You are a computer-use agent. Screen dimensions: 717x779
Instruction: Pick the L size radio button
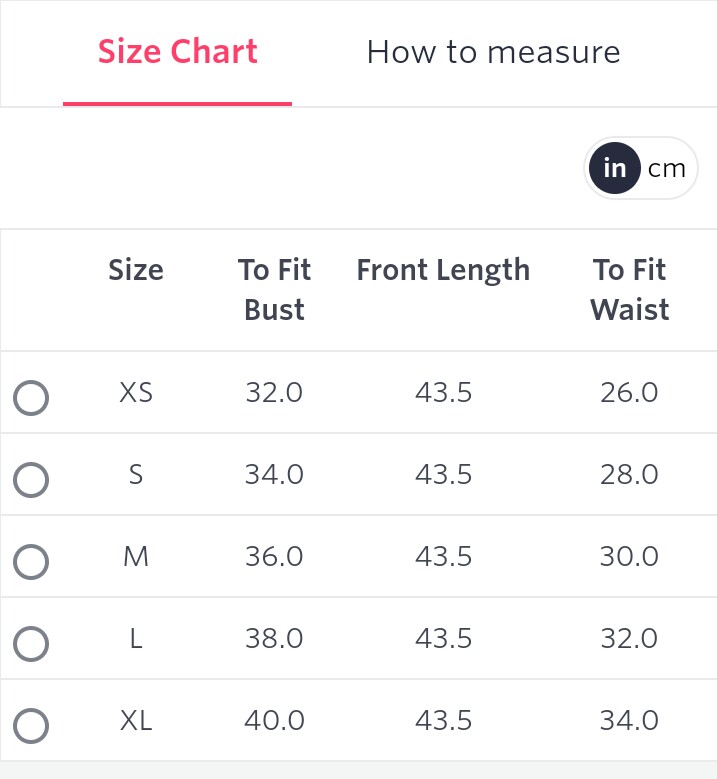[31, 644]
